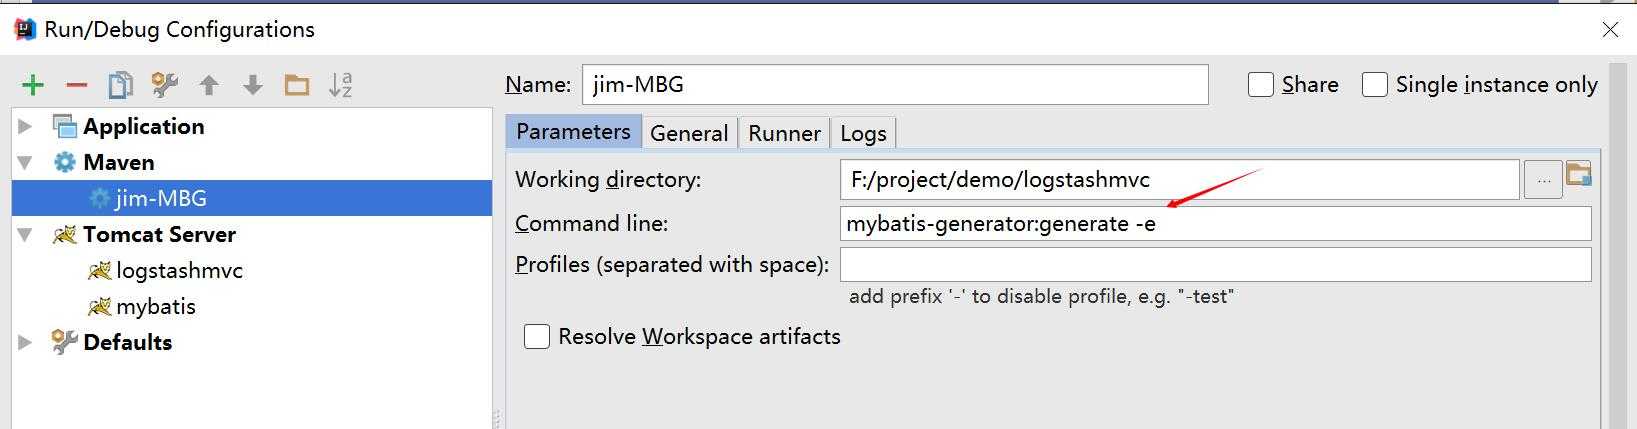
Task: Expand the Defaults tree node
Action: 26,342
